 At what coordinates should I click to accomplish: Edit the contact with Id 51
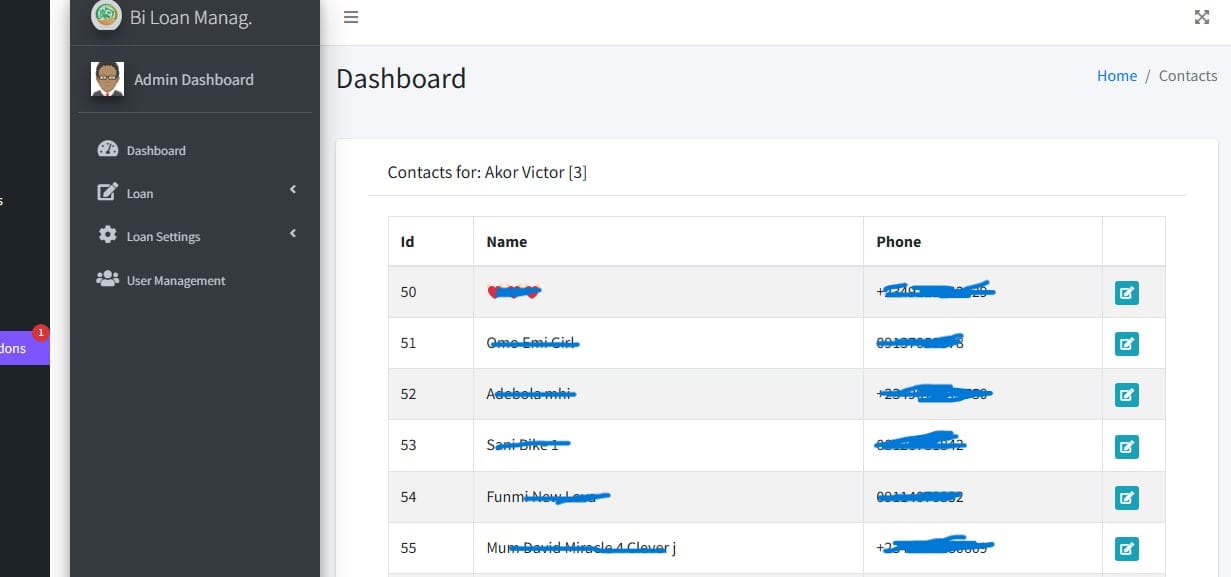pos(1126,344)
